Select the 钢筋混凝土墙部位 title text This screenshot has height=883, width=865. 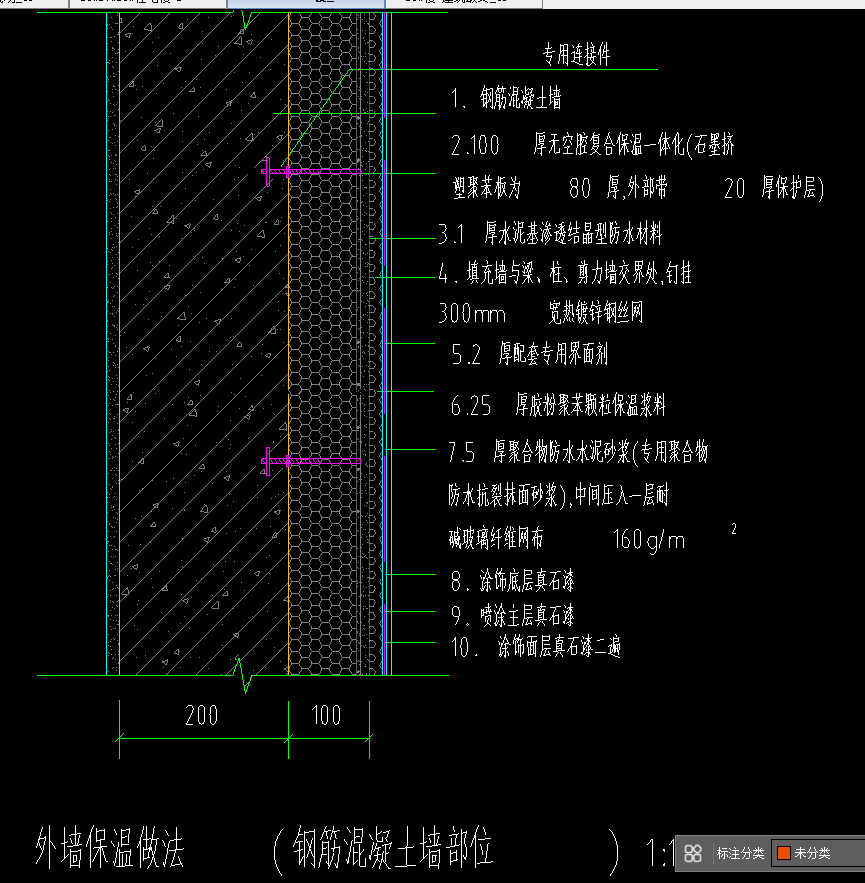click(393, 848)
